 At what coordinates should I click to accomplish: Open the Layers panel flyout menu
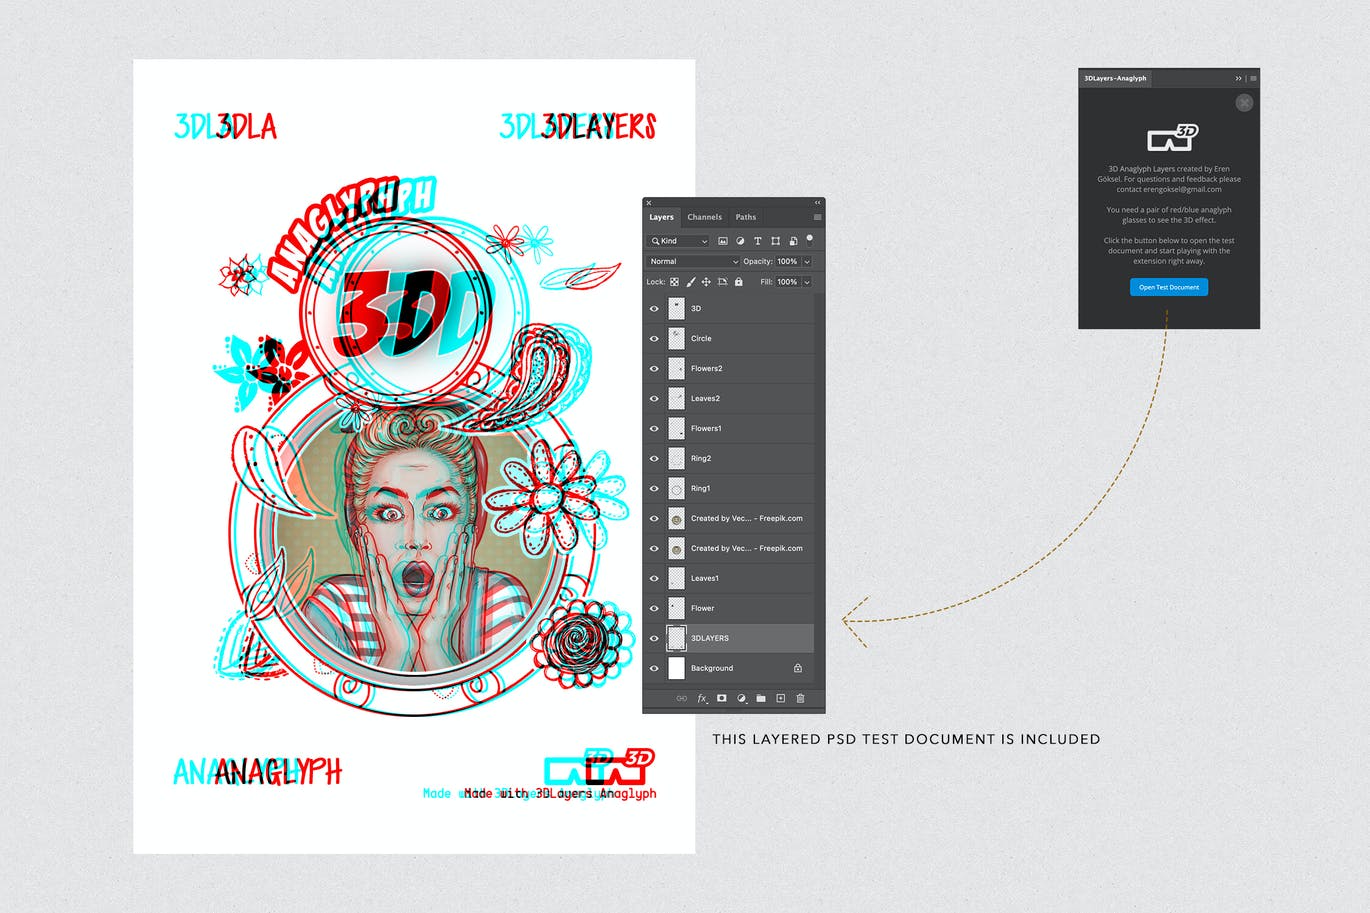pos(817,217)
